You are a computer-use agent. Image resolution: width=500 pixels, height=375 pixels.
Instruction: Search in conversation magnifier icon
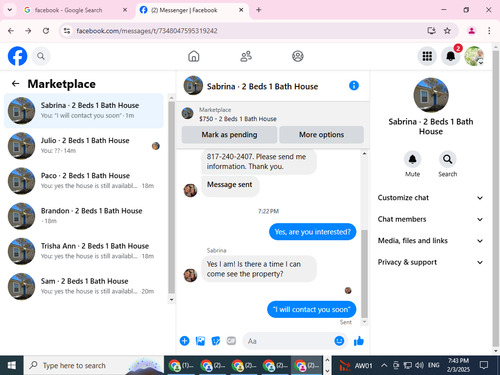click(447, 159)
